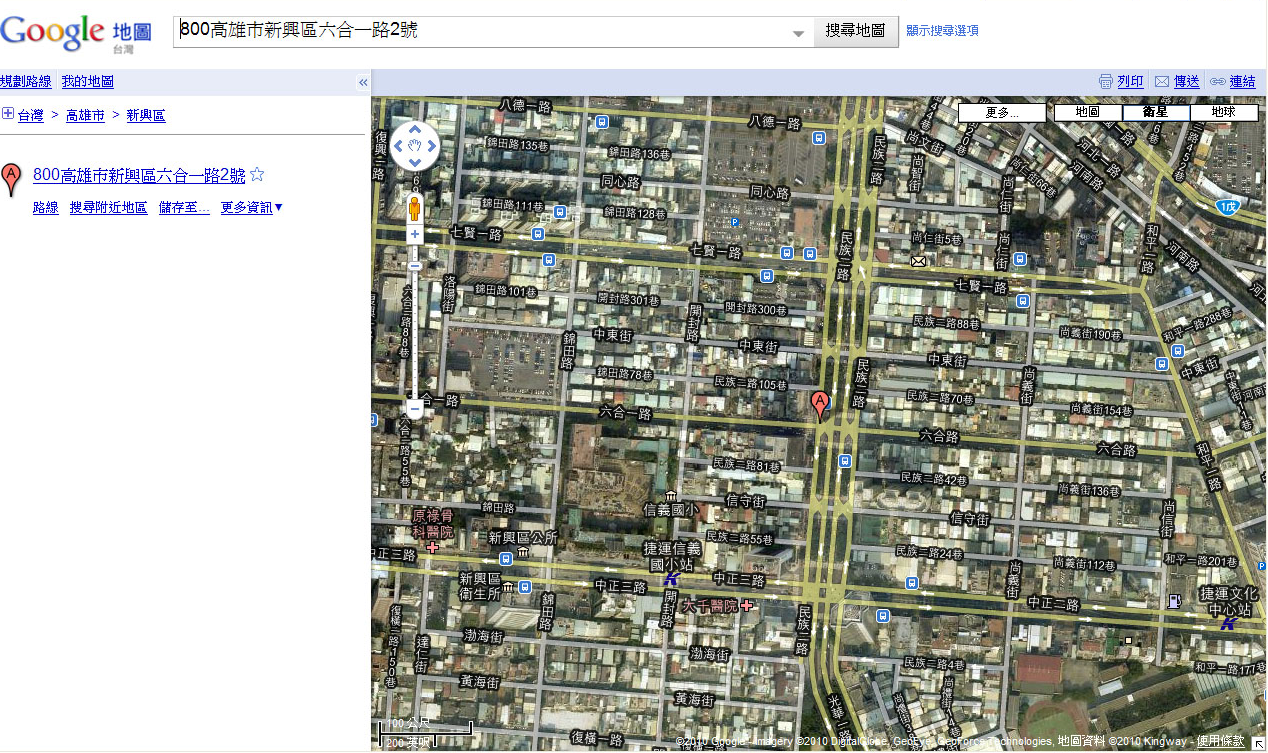Zoom out with the minus button

tap(414, 409)
